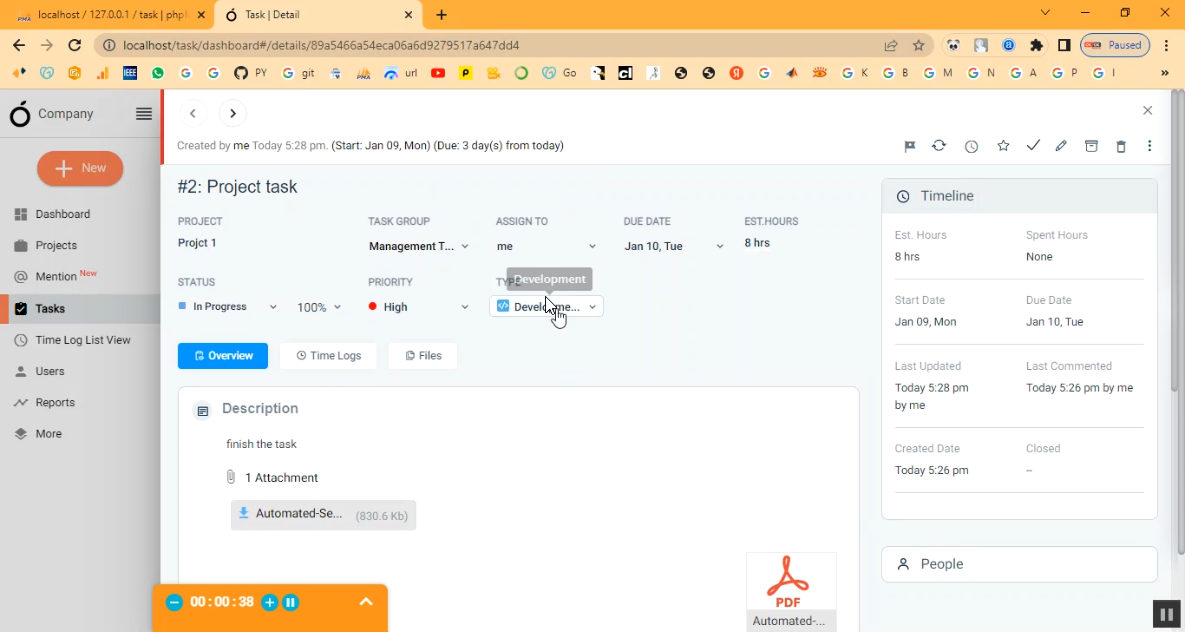Toggle the sidebar hamburger menu
This screenshot has height=632, width=1185.
[x=144, y=114]
